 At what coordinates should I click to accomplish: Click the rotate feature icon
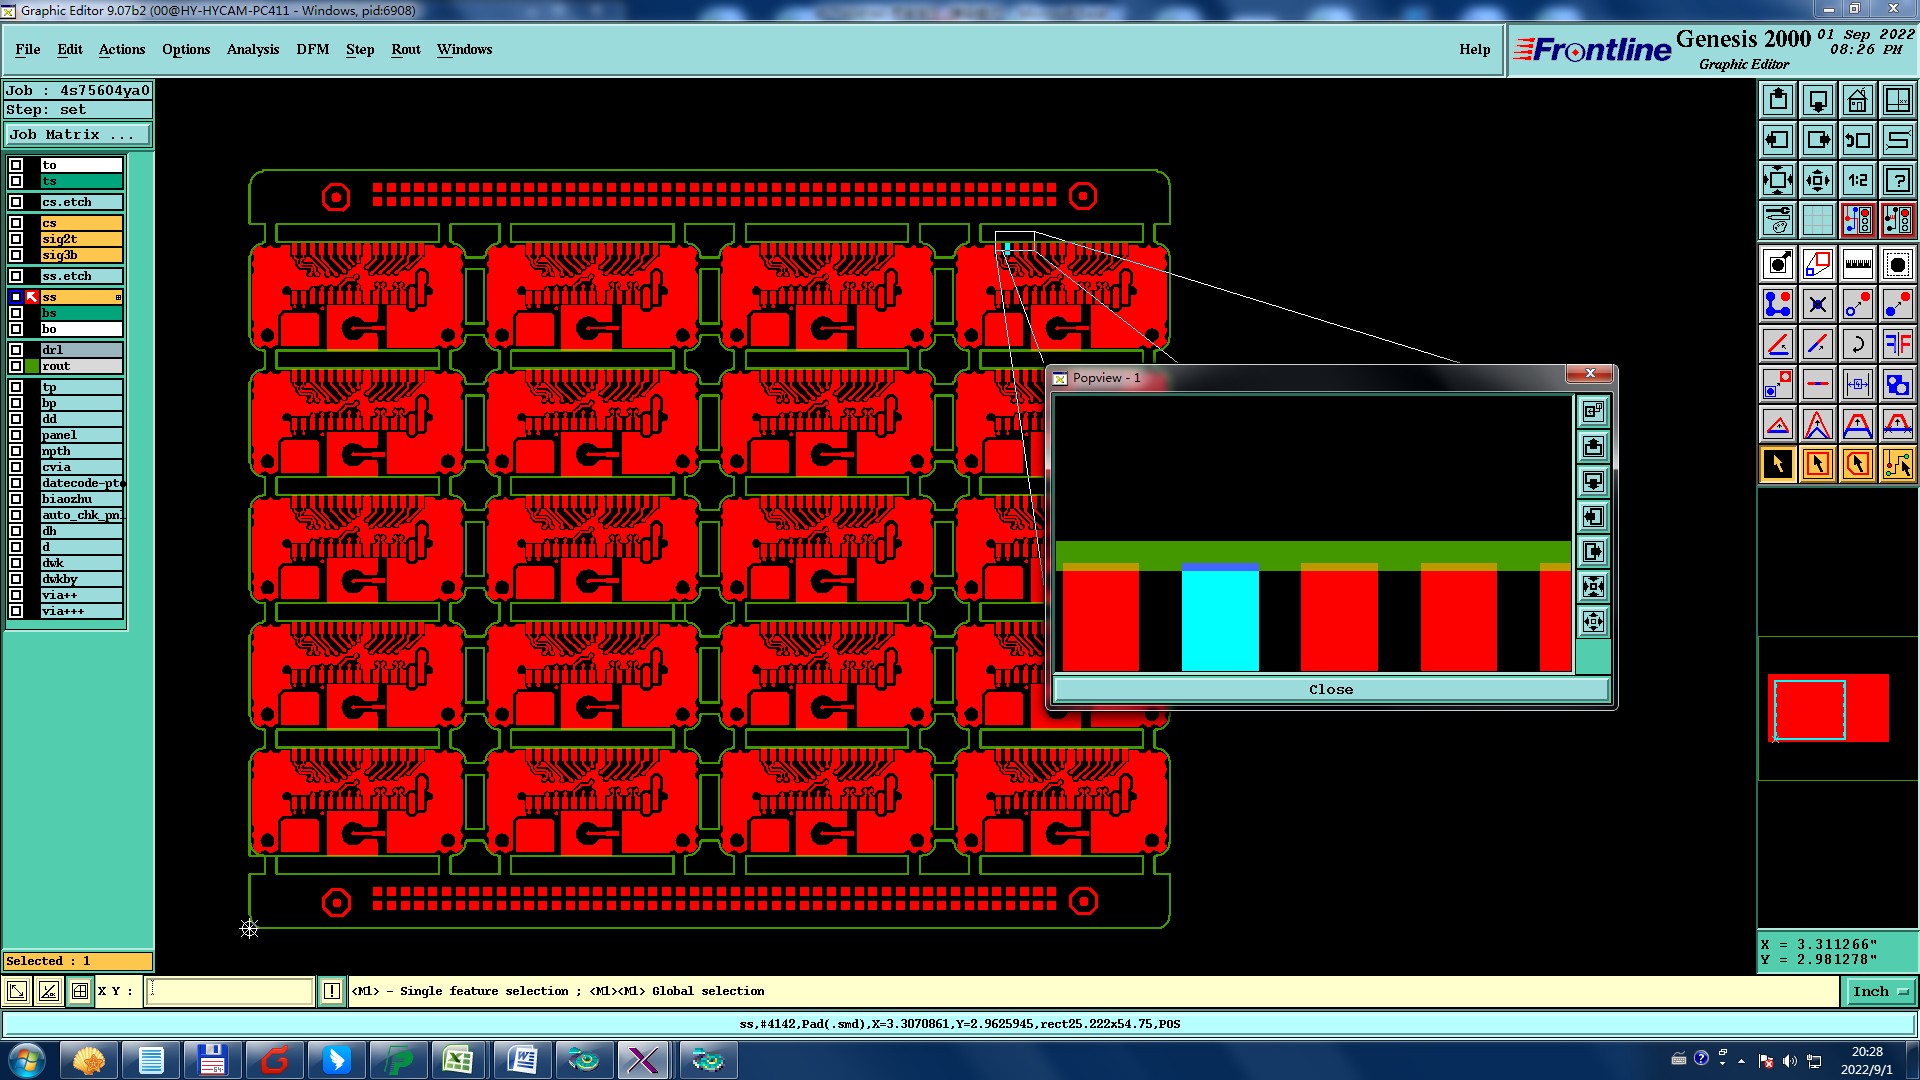point(1857,344)
